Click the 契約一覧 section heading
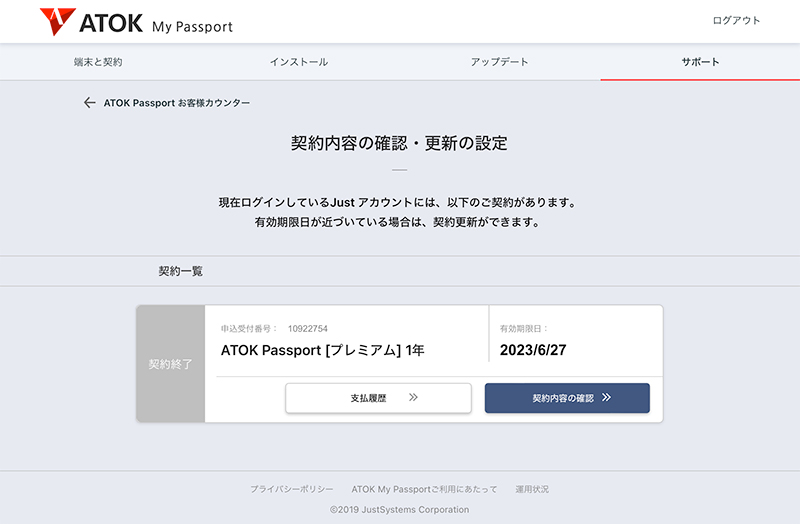 coord(180,271)
